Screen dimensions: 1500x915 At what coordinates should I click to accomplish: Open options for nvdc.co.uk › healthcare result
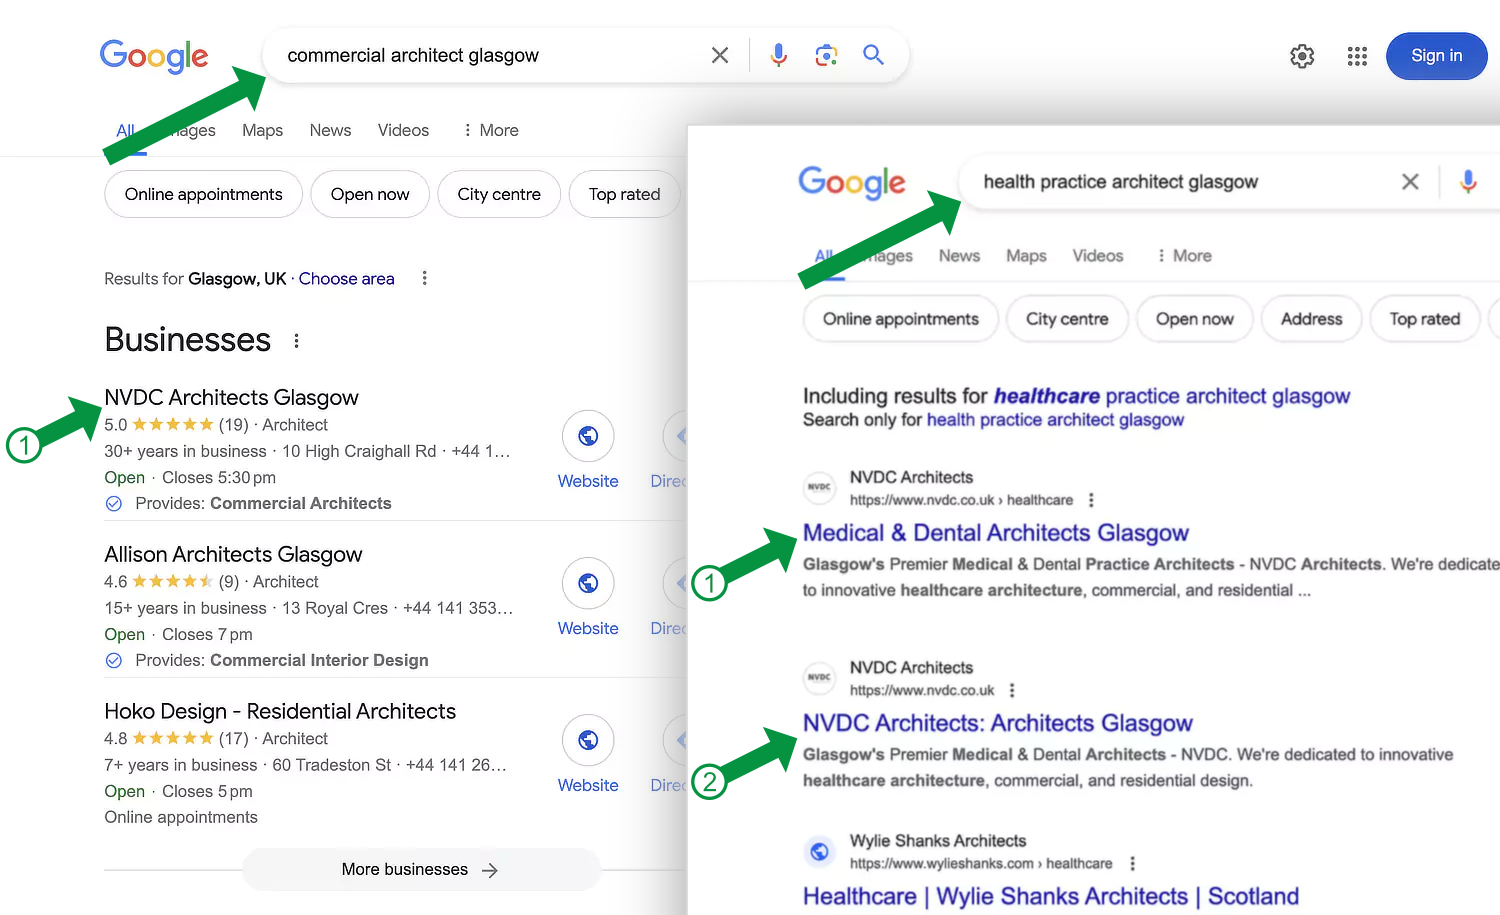[x=1091, y=500]
